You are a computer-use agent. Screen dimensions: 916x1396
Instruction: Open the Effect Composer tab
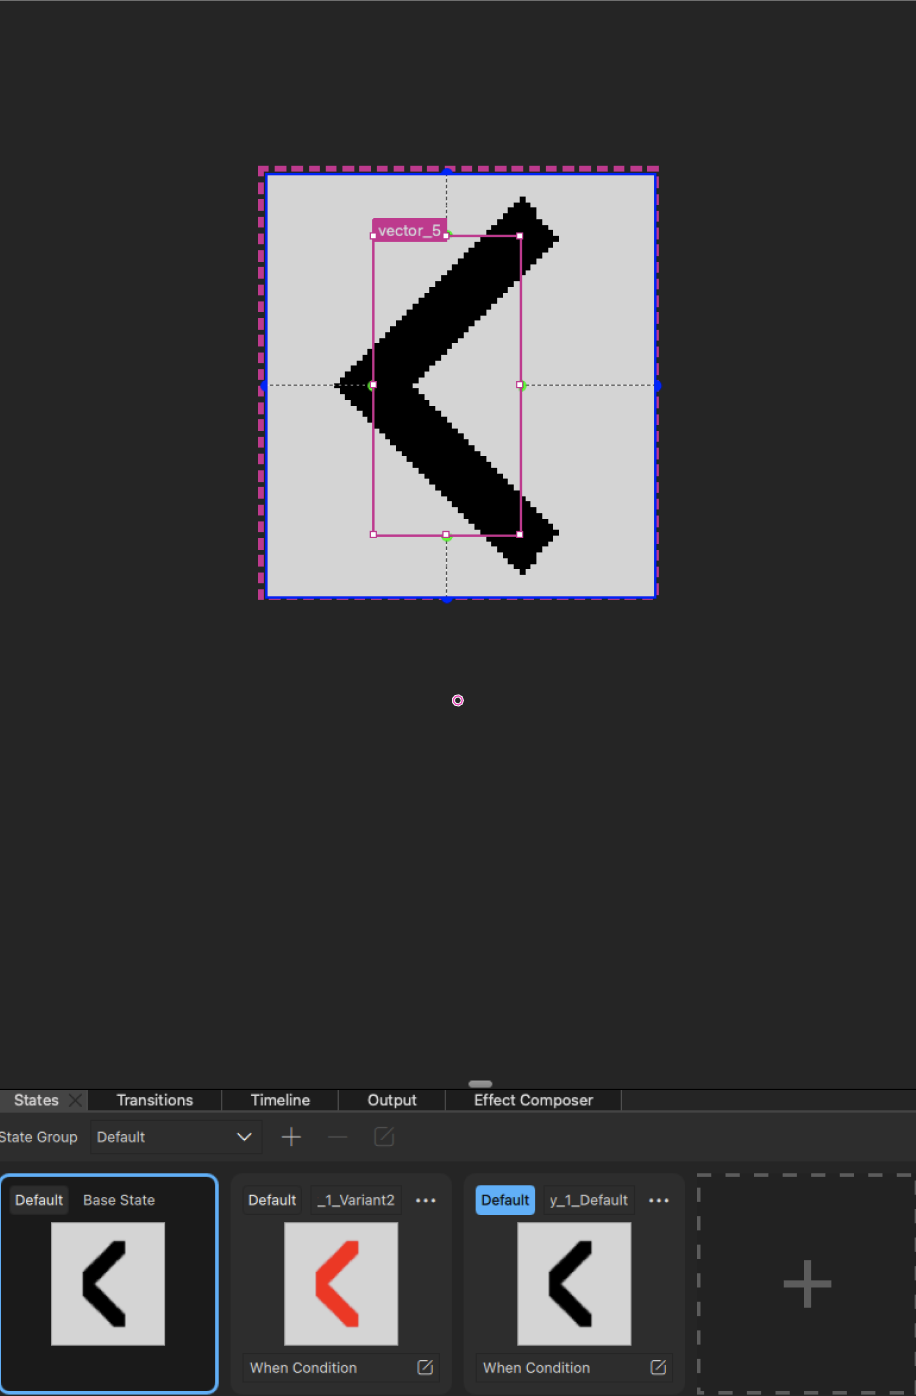click(x=534, y=1100)
